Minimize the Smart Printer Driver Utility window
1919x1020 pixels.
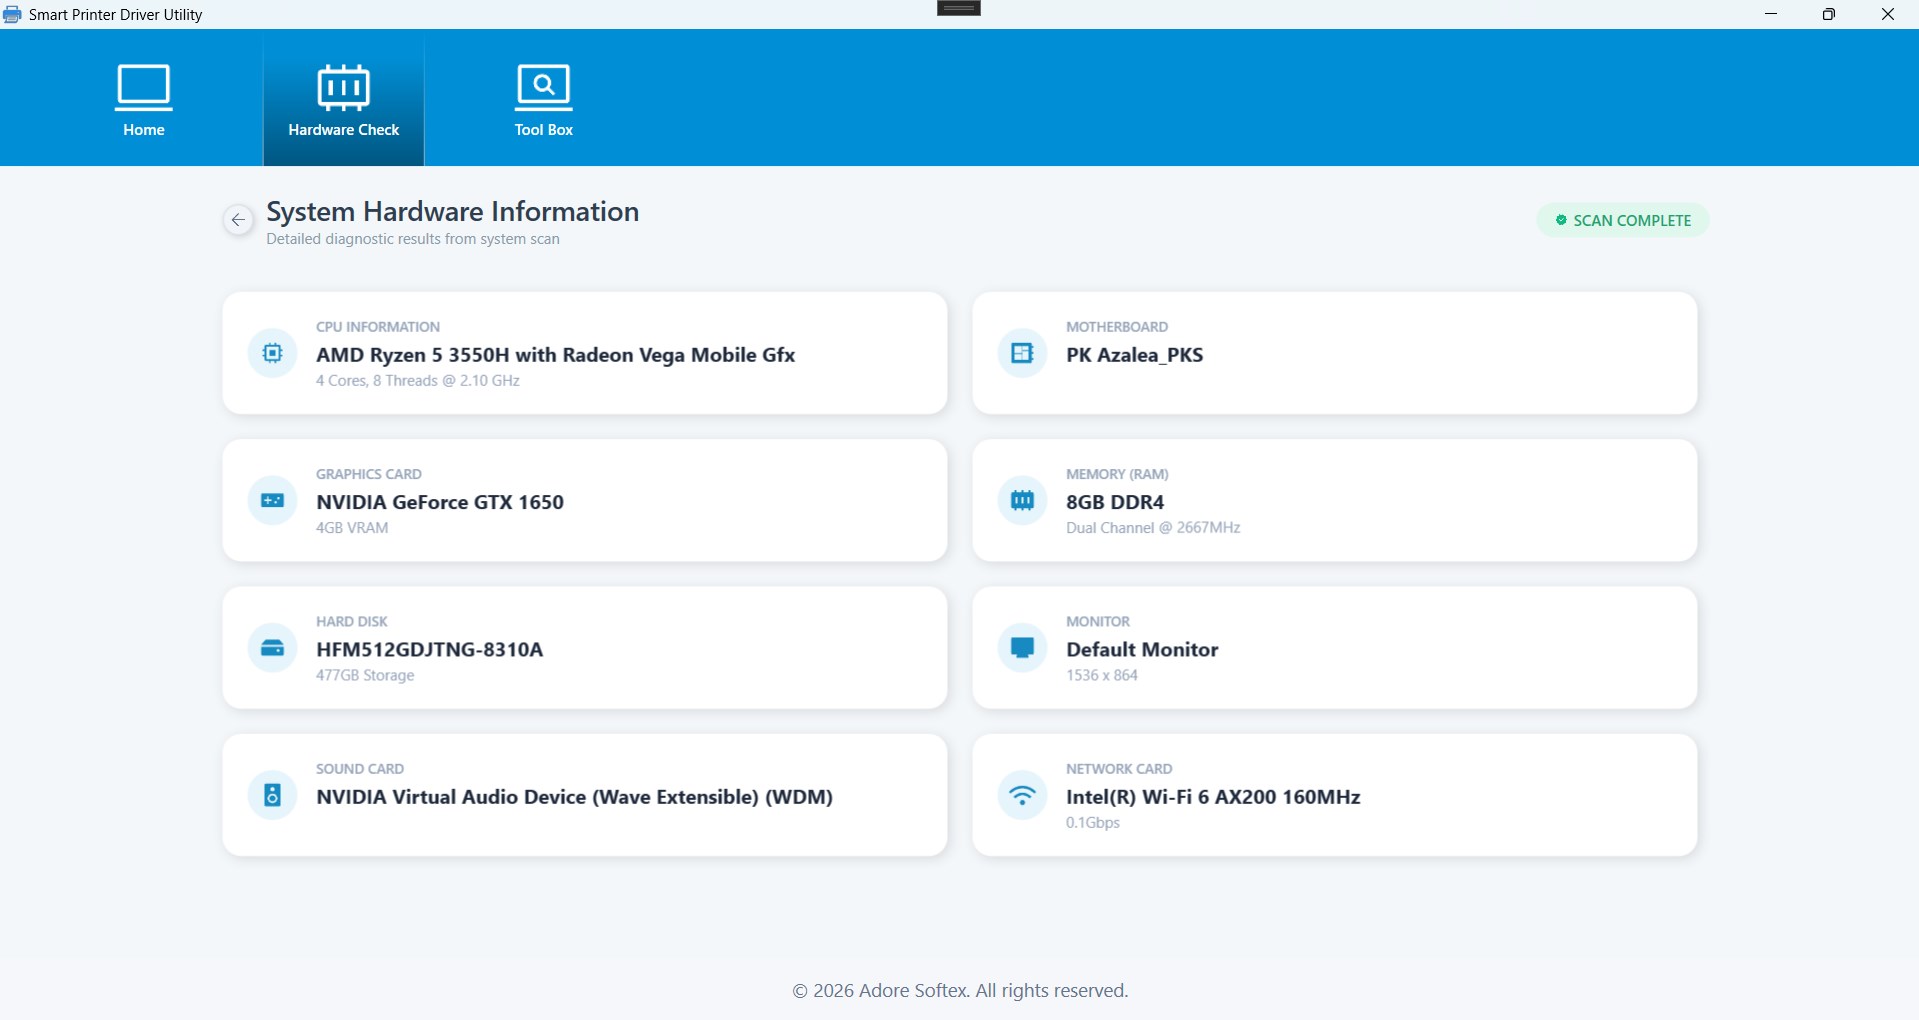point(1771,14)
